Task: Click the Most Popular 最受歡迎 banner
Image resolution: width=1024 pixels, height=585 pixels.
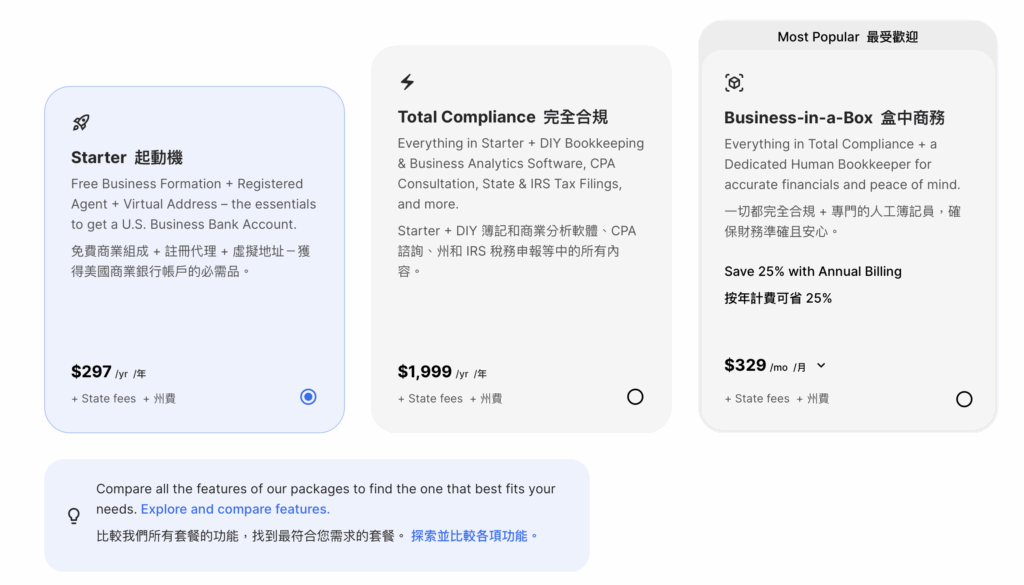Action: point(847,37)
